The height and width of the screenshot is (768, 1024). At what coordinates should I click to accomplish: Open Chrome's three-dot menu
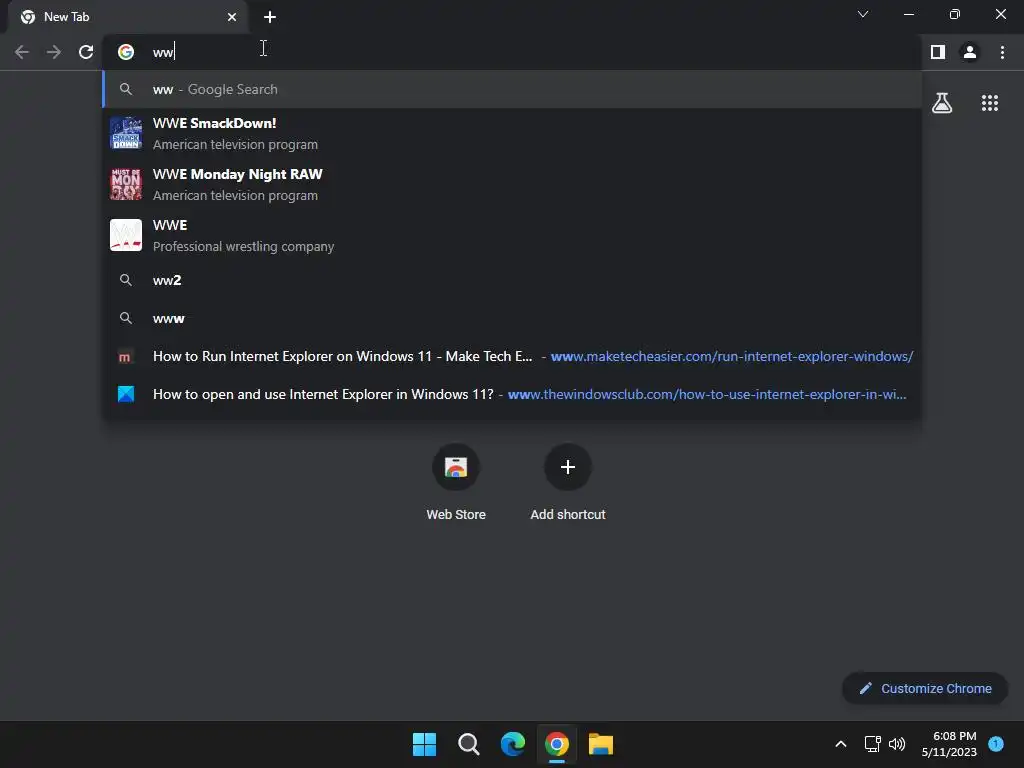pyautogui.click(x=1002, y=52)
